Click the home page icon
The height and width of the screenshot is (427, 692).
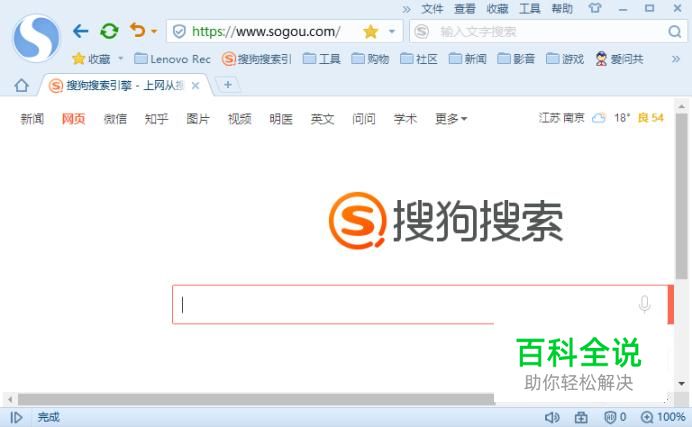21,85
